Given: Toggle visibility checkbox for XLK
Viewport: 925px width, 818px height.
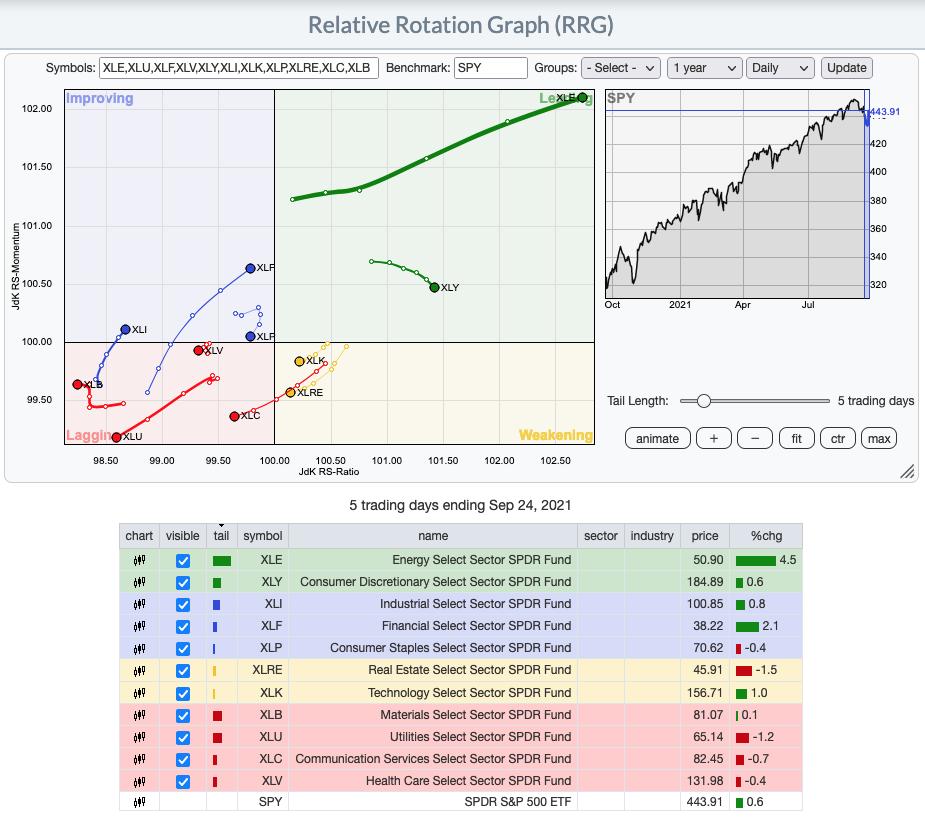Looking at the screenshot, I should [x=183, y=693].
